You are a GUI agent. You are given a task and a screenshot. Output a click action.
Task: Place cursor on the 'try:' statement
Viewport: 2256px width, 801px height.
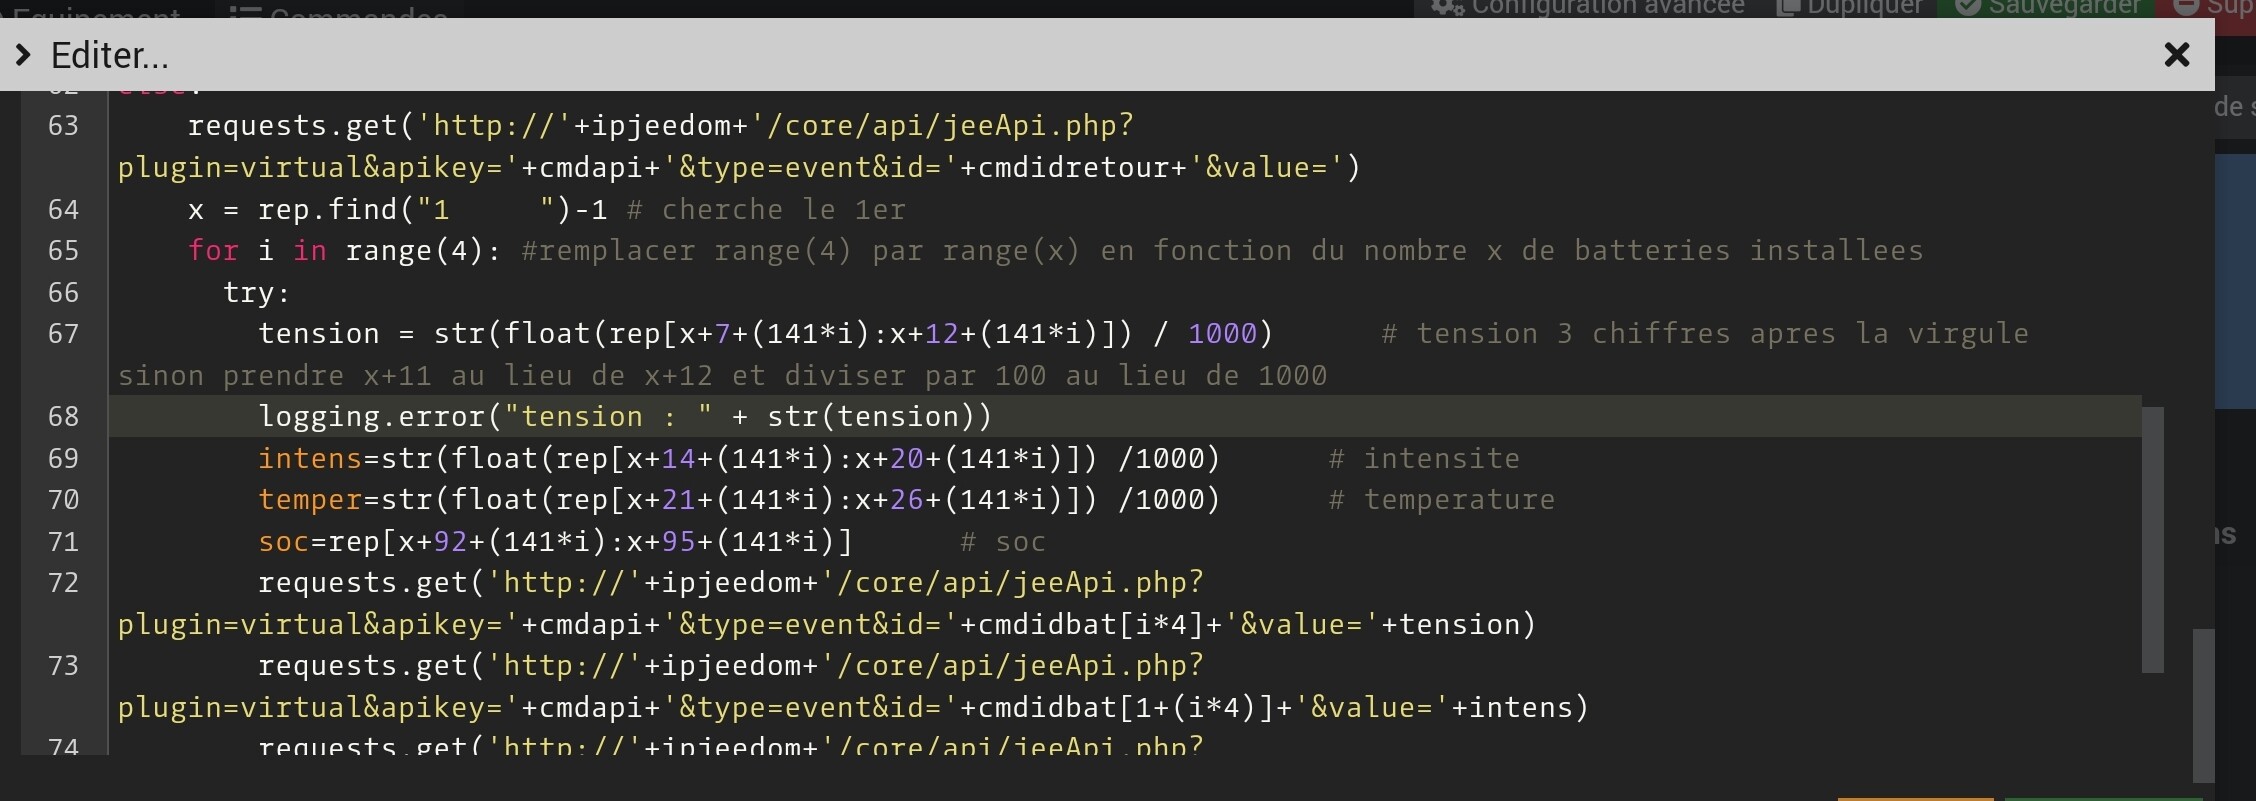(257, 293)
